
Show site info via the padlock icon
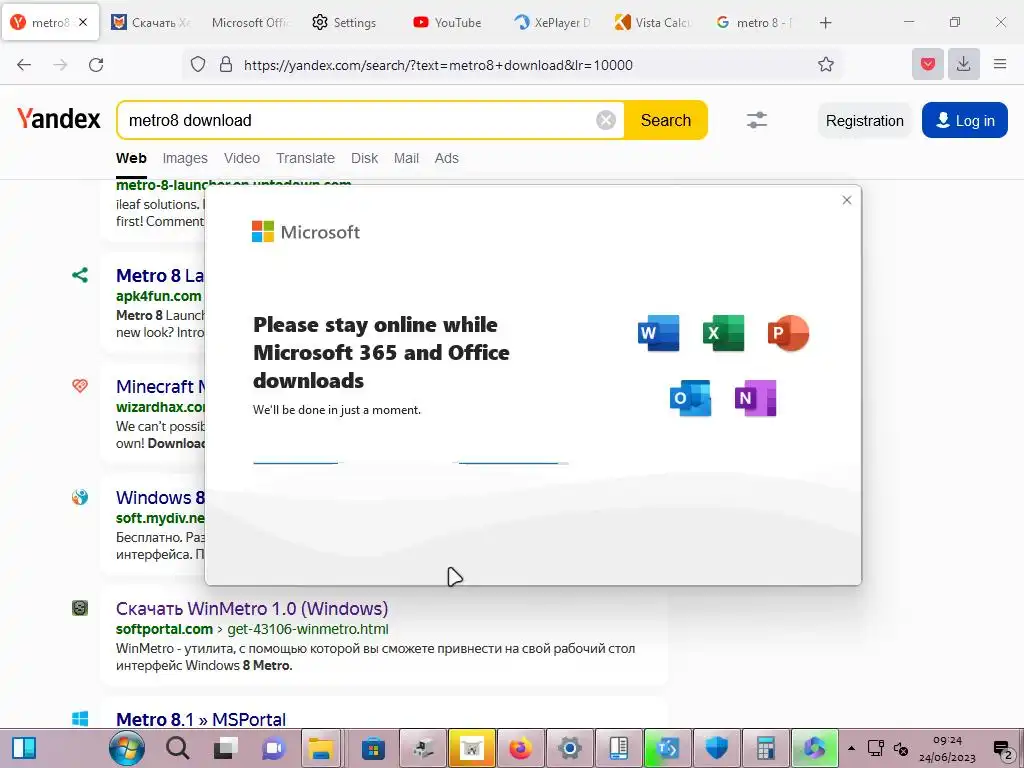pyautogui.click(x=226, y=65)
